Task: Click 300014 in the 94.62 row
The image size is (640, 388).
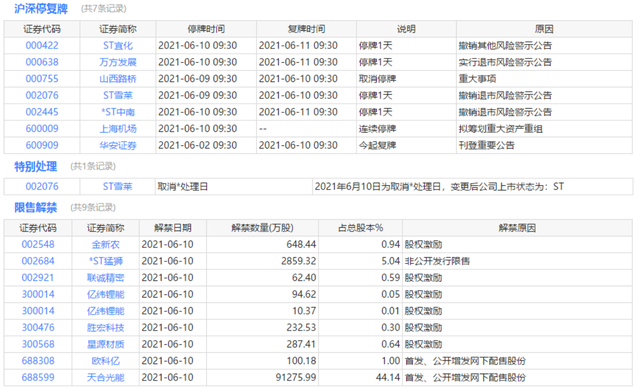Action: point(38,294)
